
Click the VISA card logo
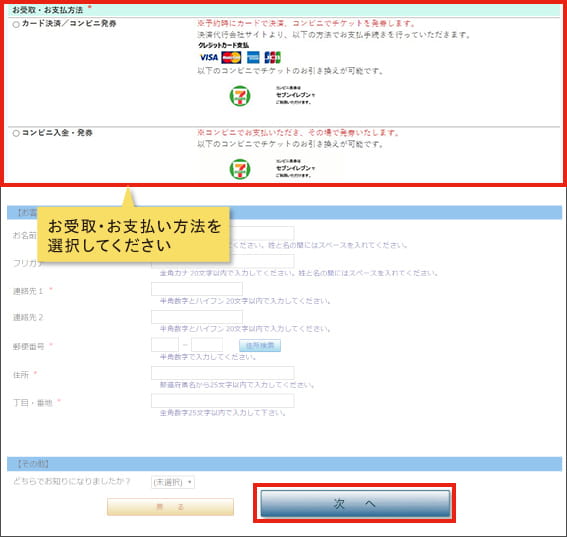(209, 57)
